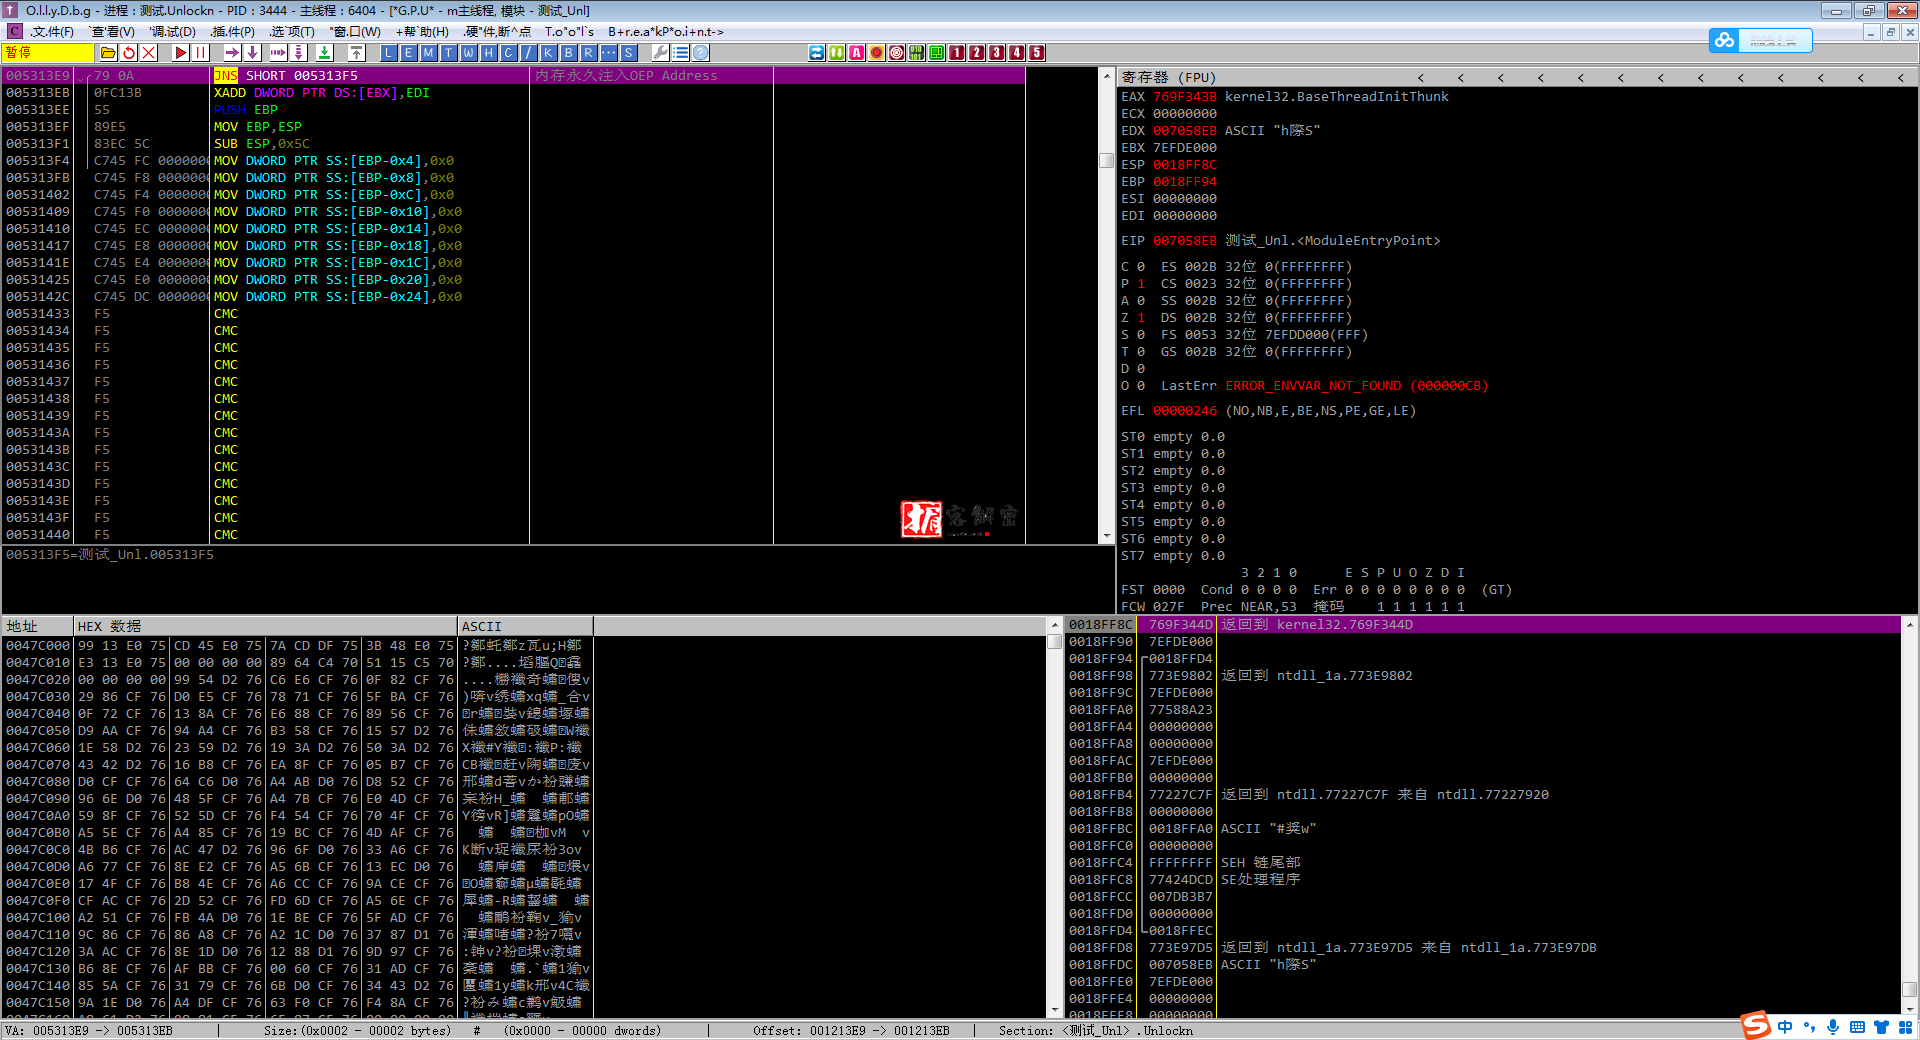Open Breakpoints via the B button
Image resolution: width=1920 pixels, height=1040 pixels.
(569, 53)
